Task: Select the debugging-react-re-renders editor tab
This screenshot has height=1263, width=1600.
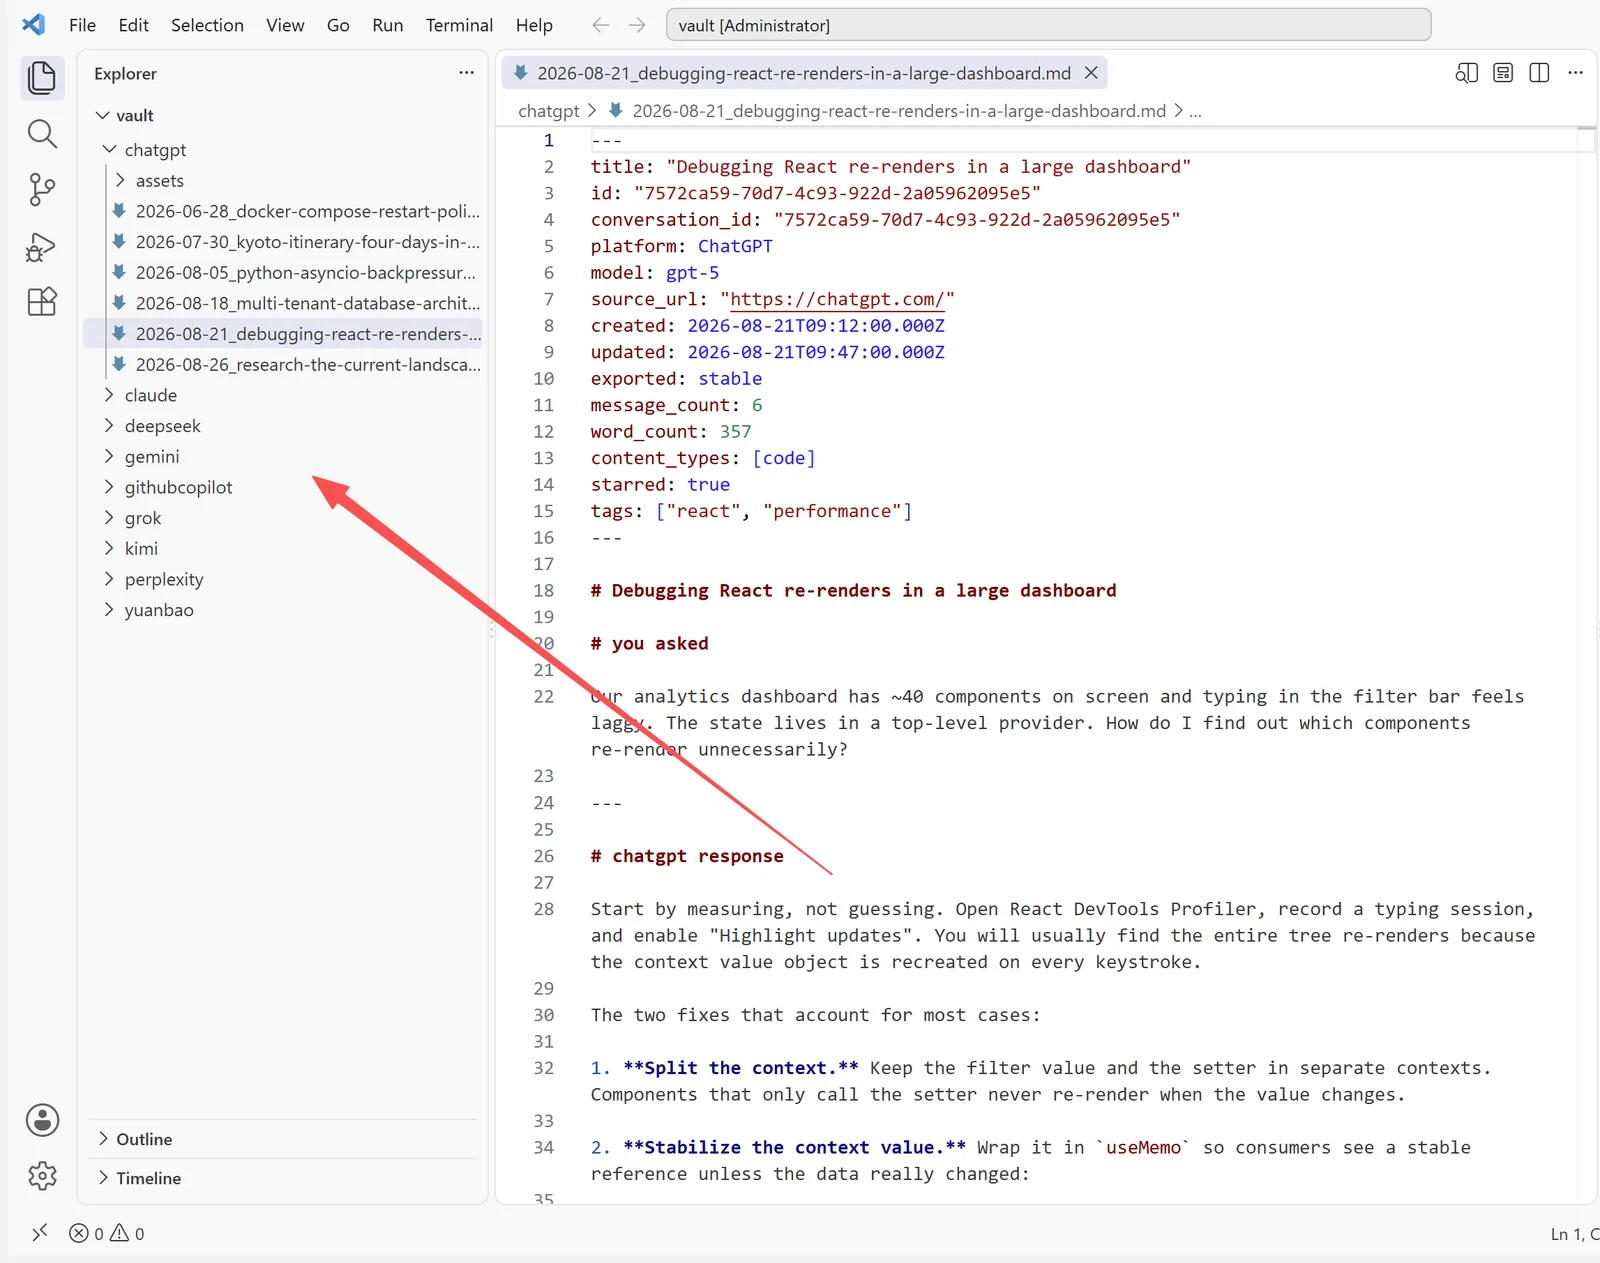Action: [803, 73]
